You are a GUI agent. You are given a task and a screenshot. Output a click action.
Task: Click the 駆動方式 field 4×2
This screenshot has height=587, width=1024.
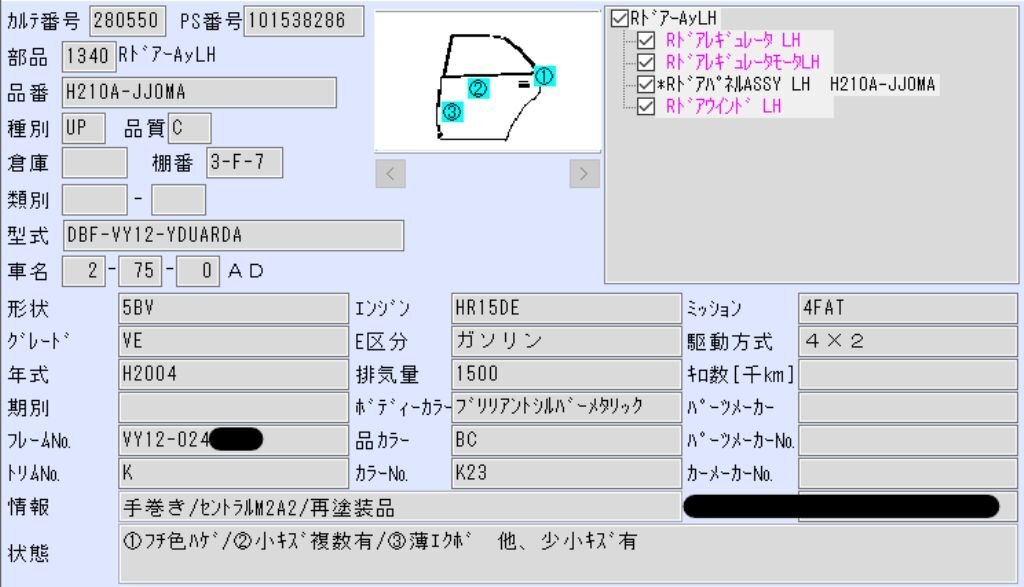[x=908, y=341]
